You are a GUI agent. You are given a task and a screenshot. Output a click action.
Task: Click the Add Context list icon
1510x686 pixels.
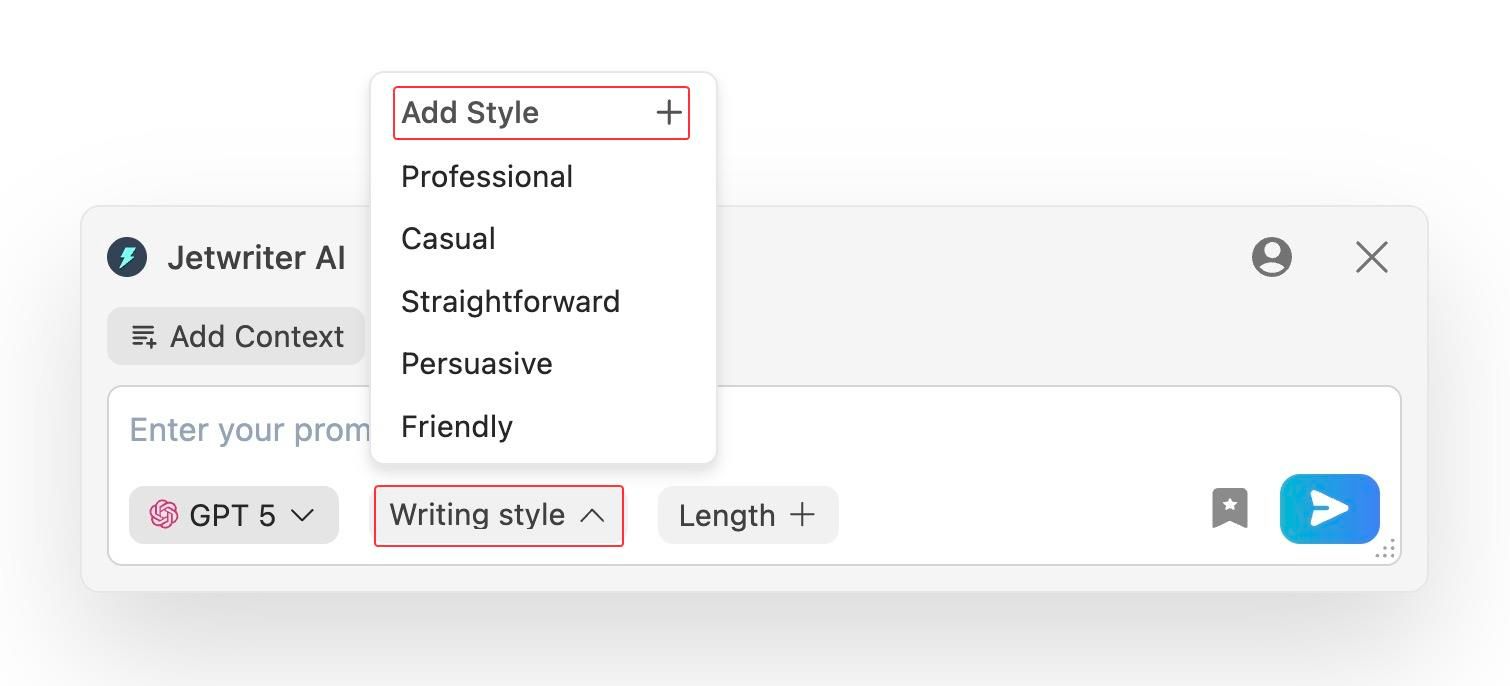144,337
